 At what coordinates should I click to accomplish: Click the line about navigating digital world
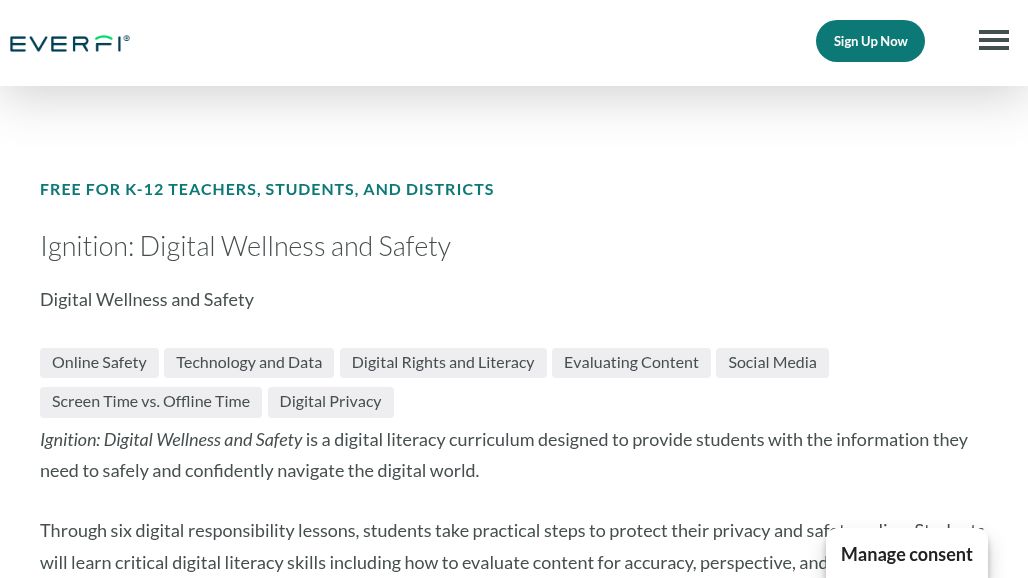[260, 471]
